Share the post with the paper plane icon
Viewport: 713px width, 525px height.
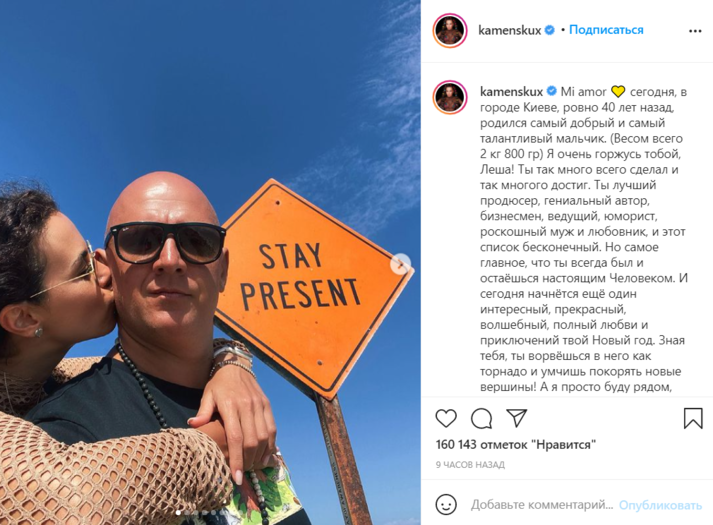point(517,418)
